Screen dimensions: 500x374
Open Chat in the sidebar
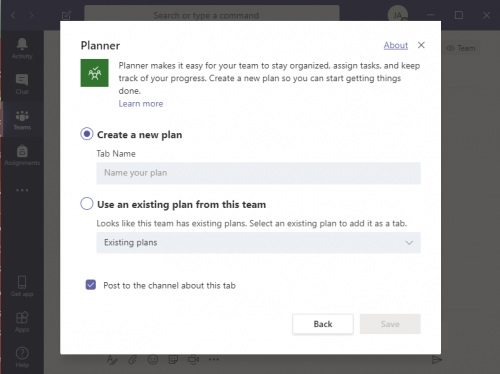pos(22,80)
